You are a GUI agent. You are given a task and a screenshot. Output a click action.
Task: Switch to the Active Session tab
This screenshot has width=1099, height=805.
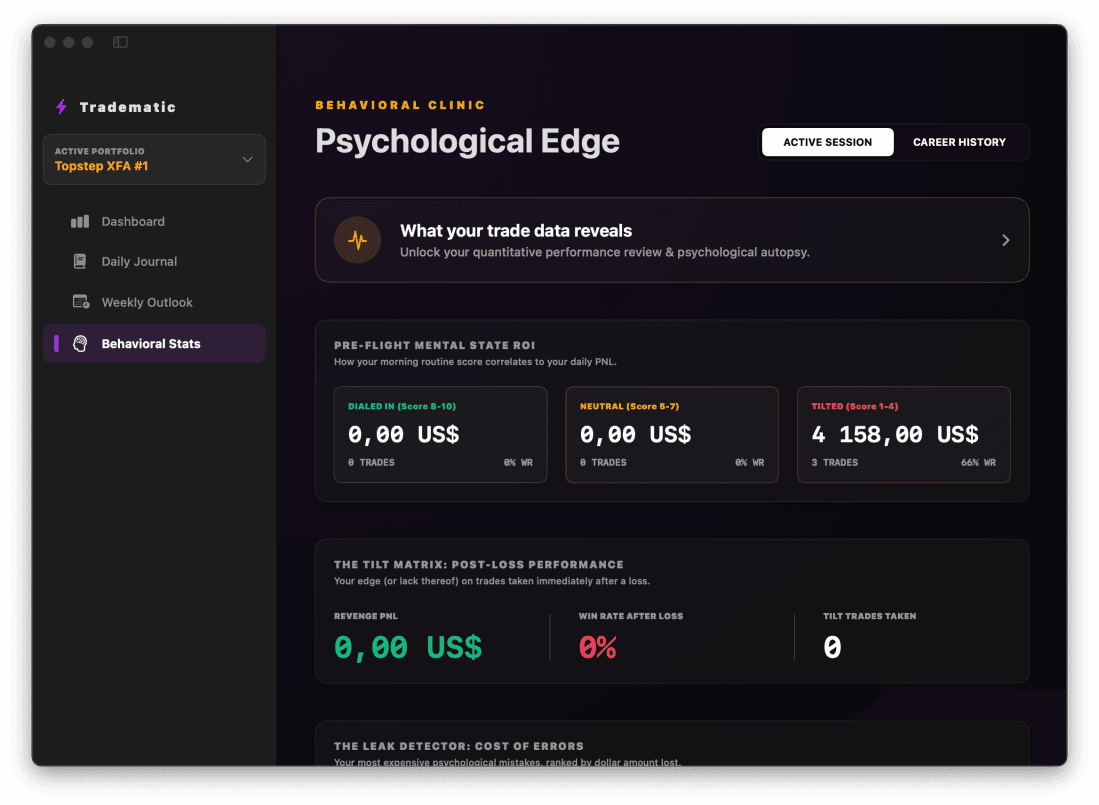pyautogui.click(x=828, y=142)
